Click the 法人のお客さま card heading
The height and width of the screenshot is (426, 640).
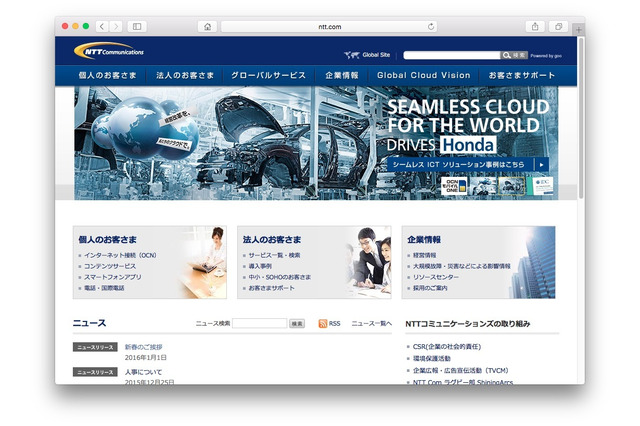coord(272,240)
